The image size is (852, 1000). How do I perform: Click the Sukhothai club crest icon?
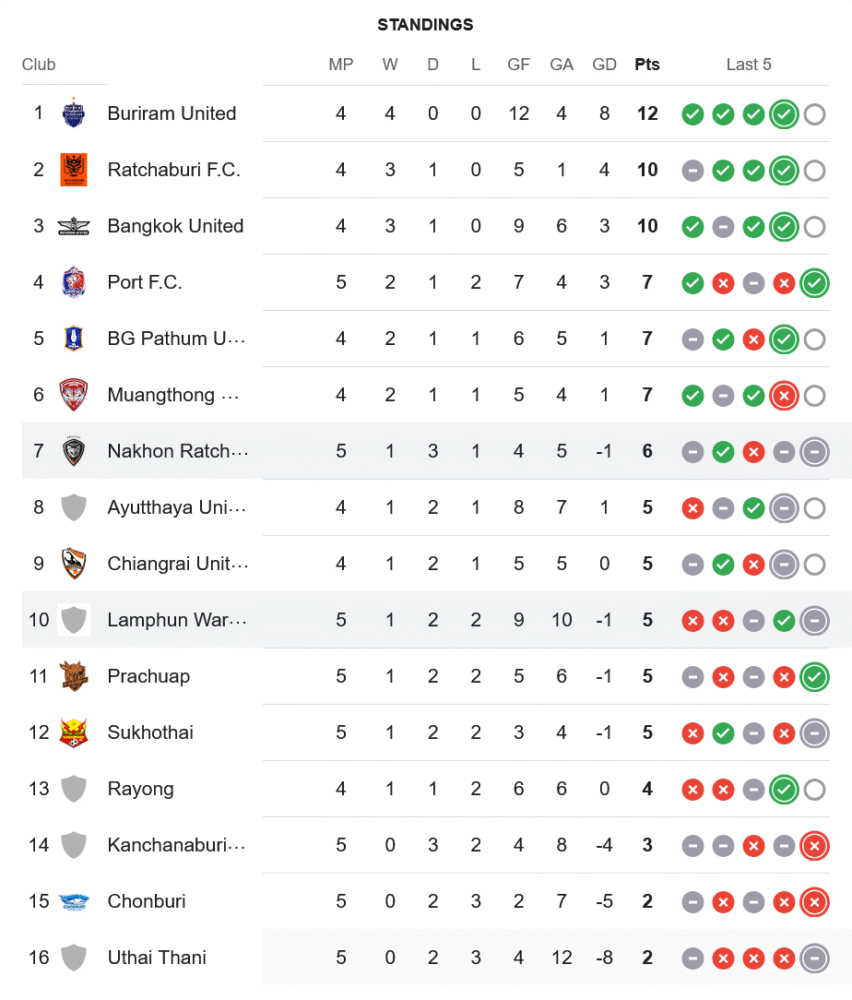74,732
